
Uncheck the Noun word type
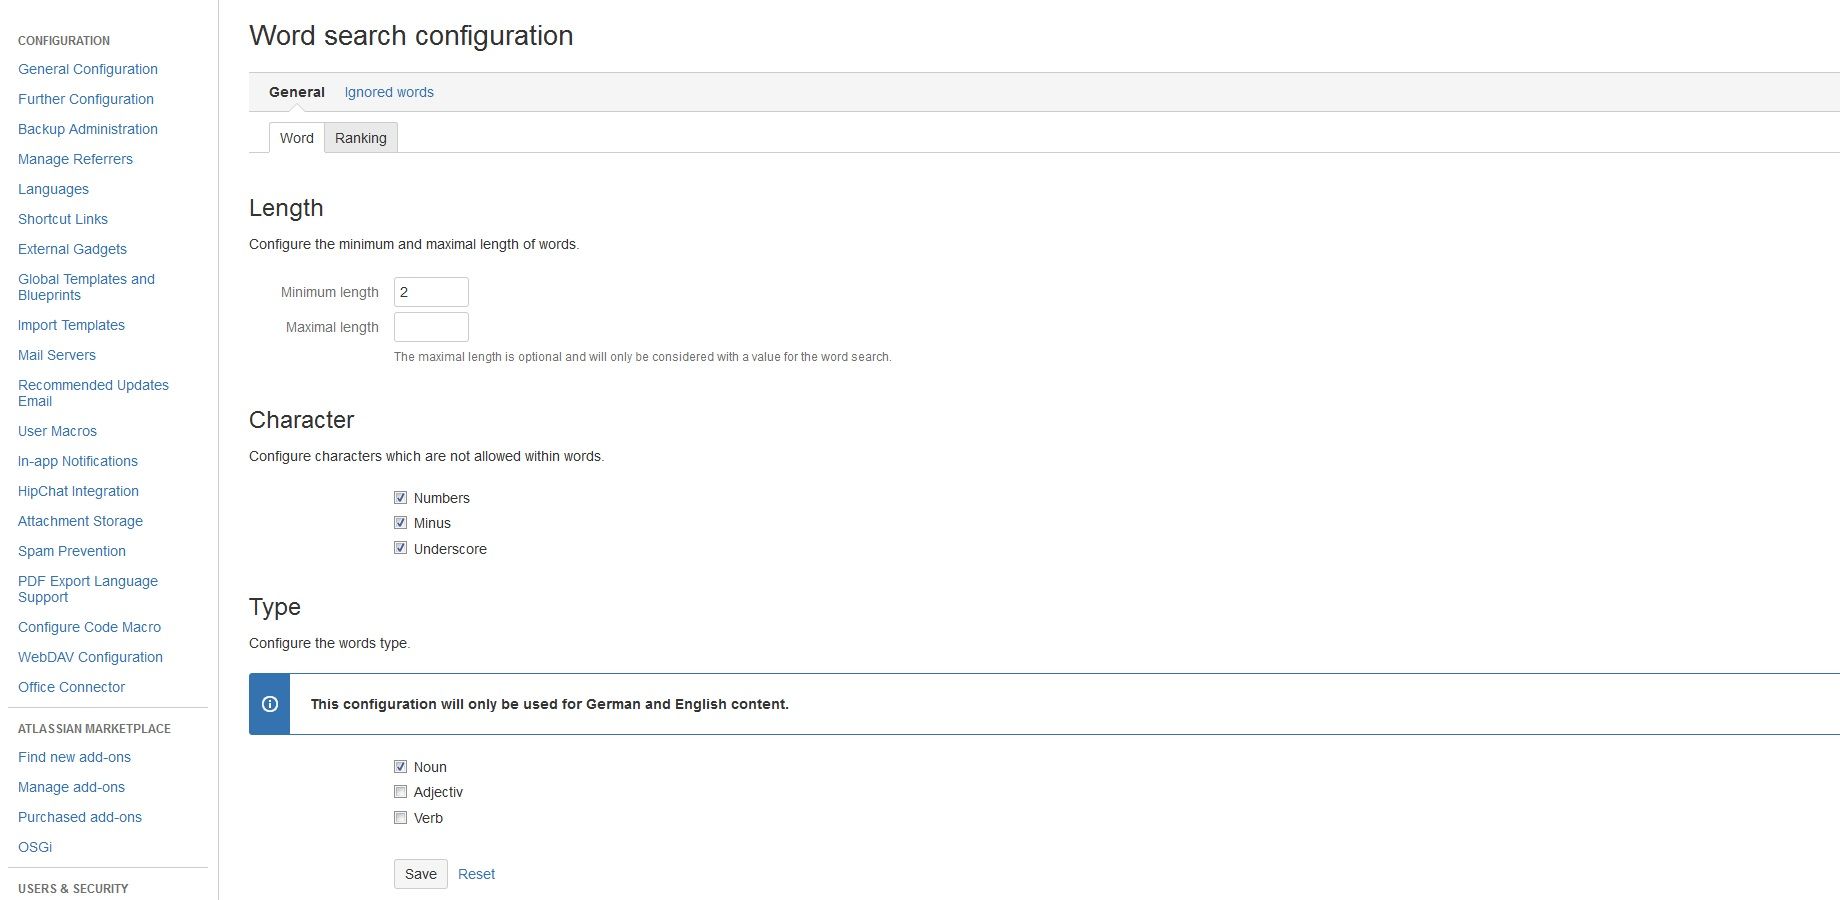tap(400, 767)
